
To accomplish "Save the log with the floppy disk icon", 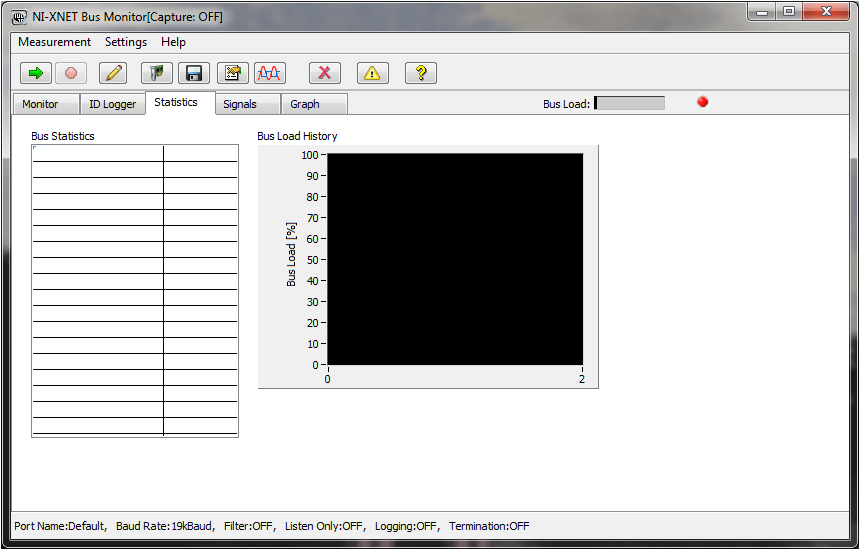I will pos(194,73).
